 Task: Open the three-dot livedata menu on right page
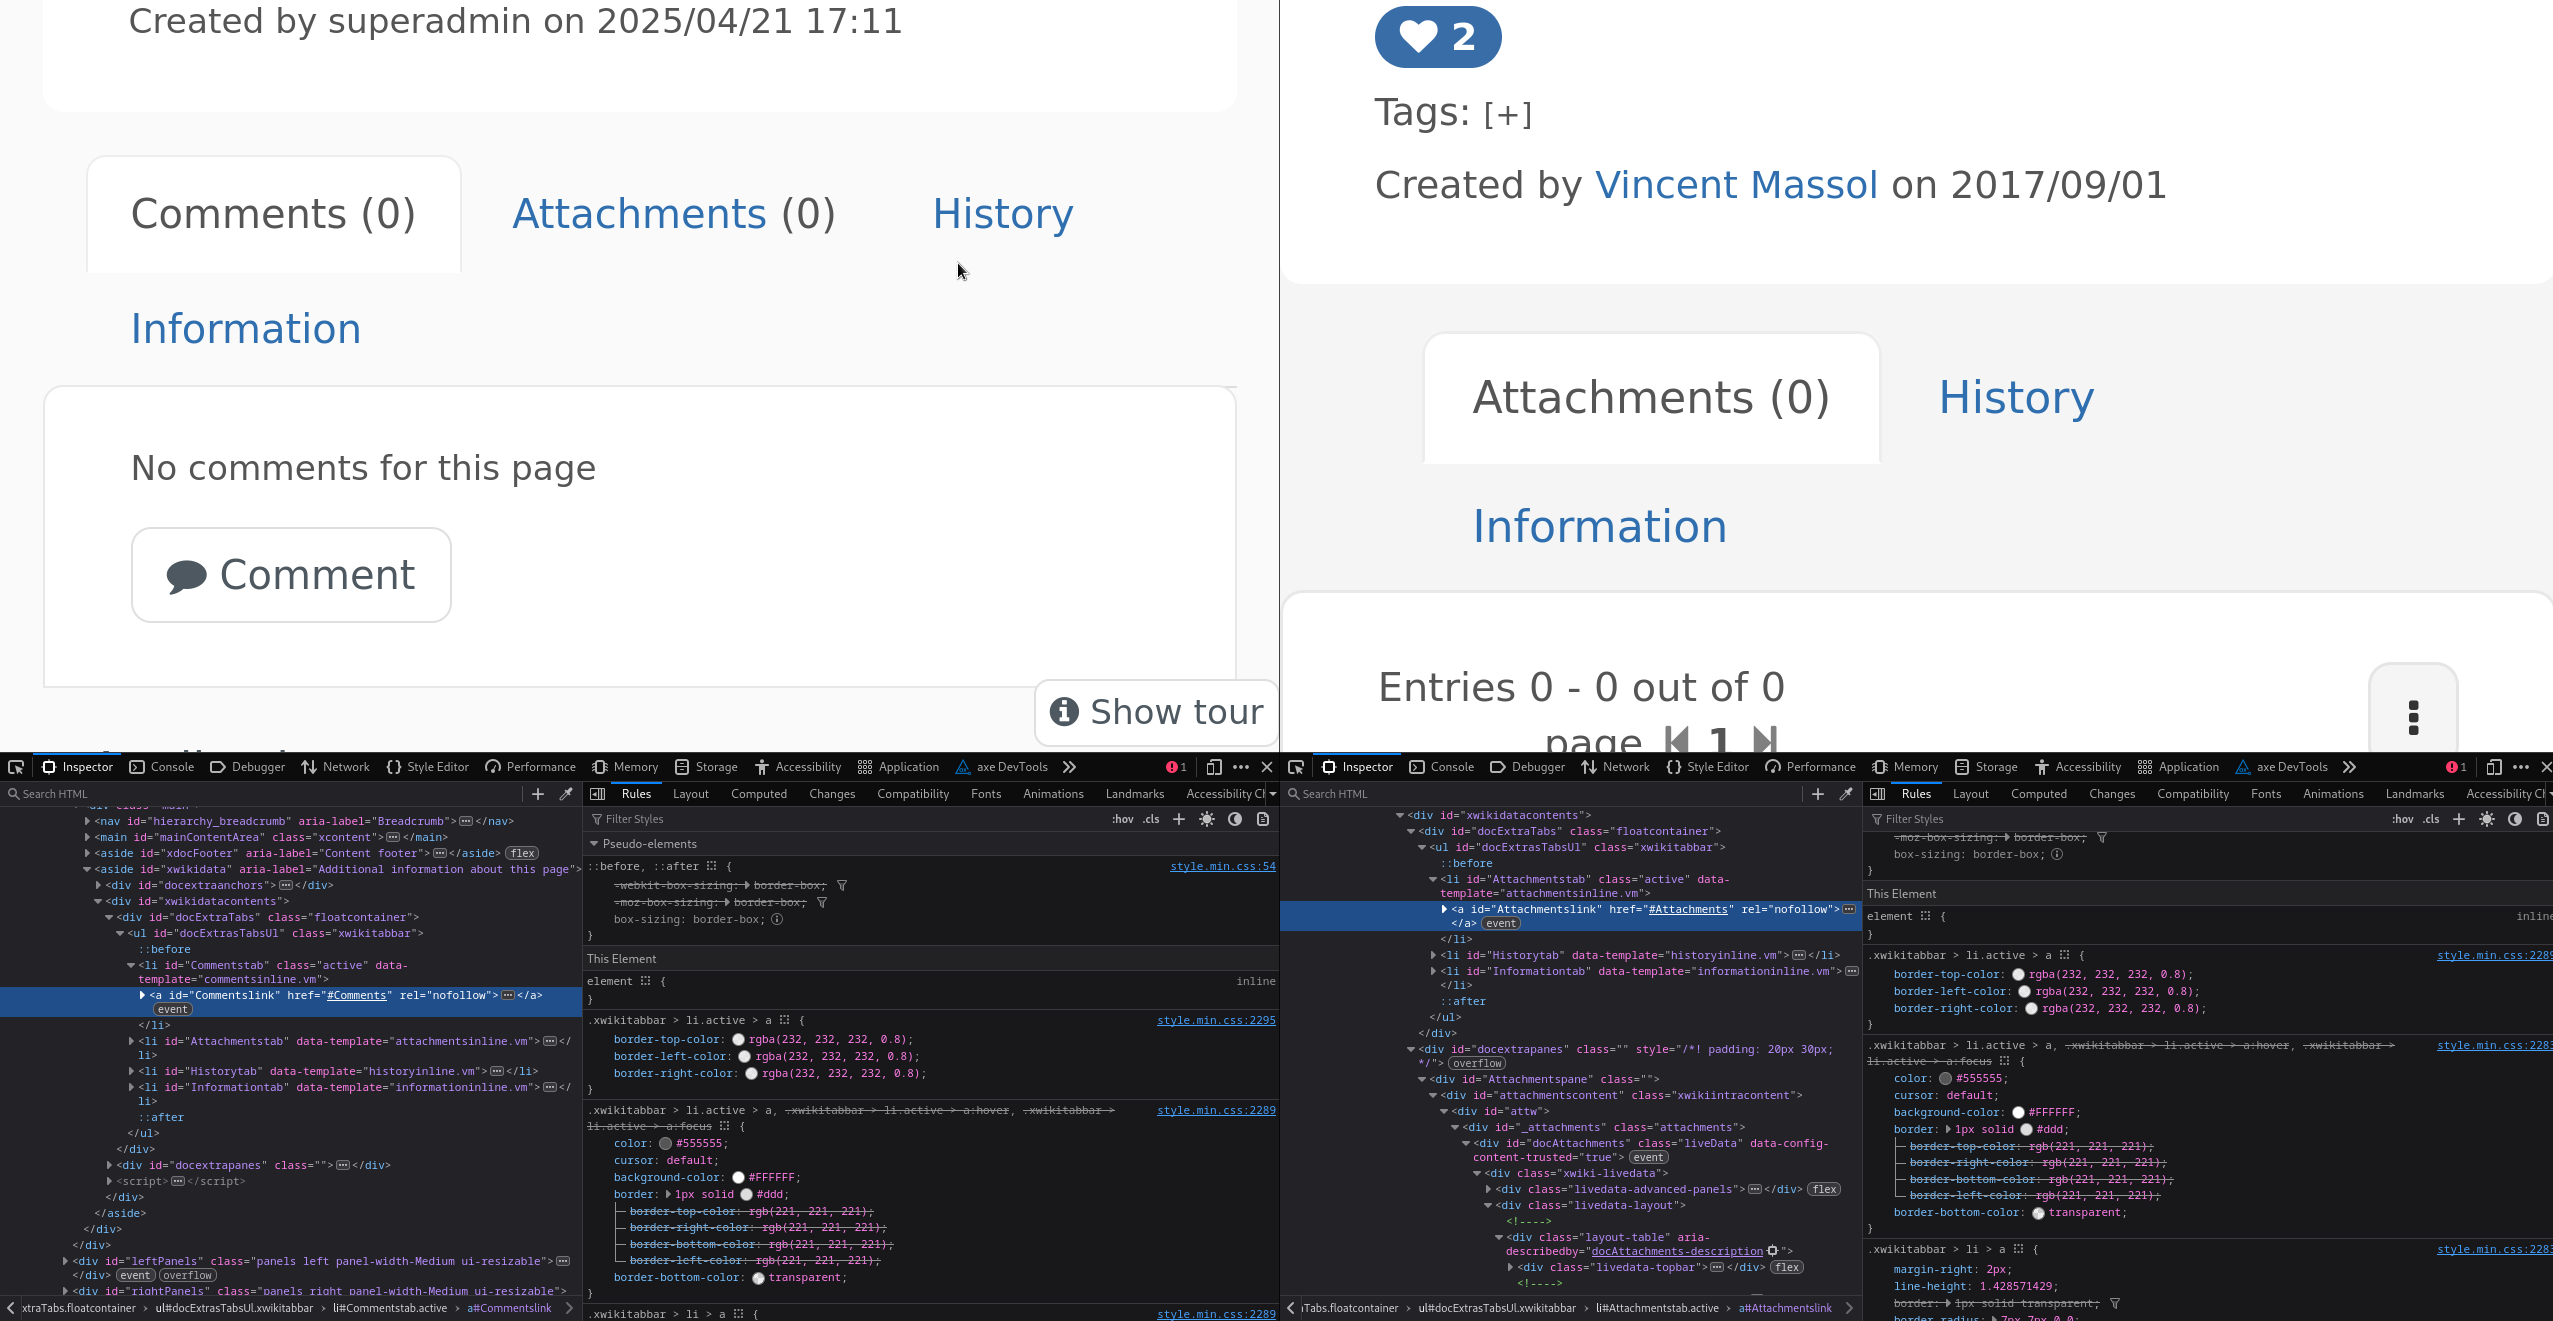(x=2413, y=717)
